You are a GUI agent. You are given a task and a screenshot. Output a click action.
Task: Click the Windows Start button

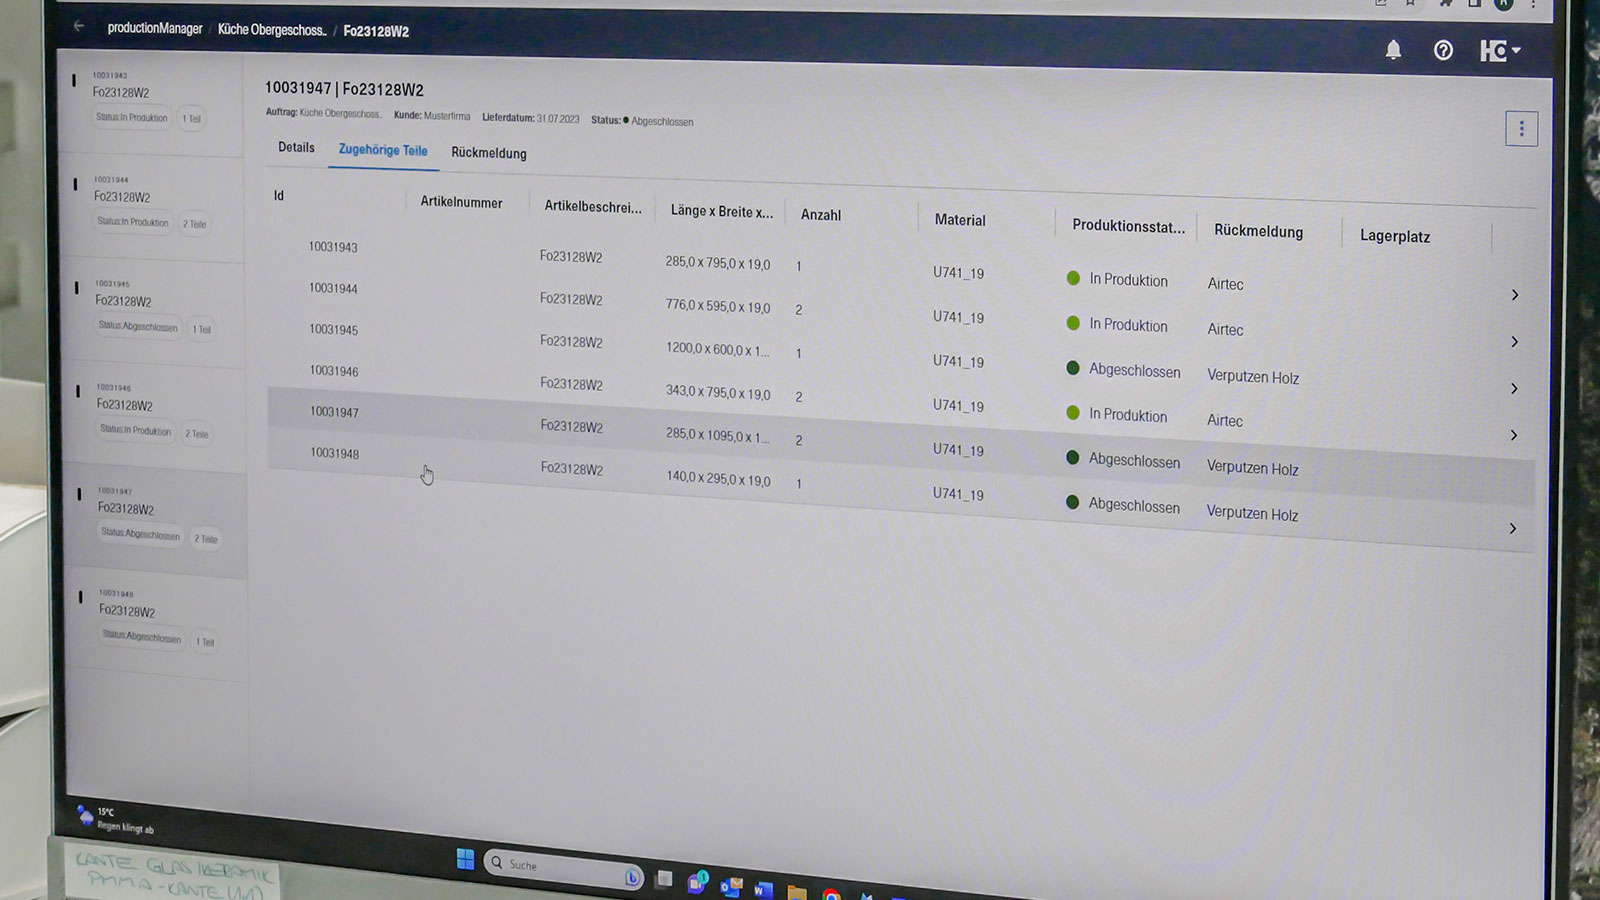[465, 859]
